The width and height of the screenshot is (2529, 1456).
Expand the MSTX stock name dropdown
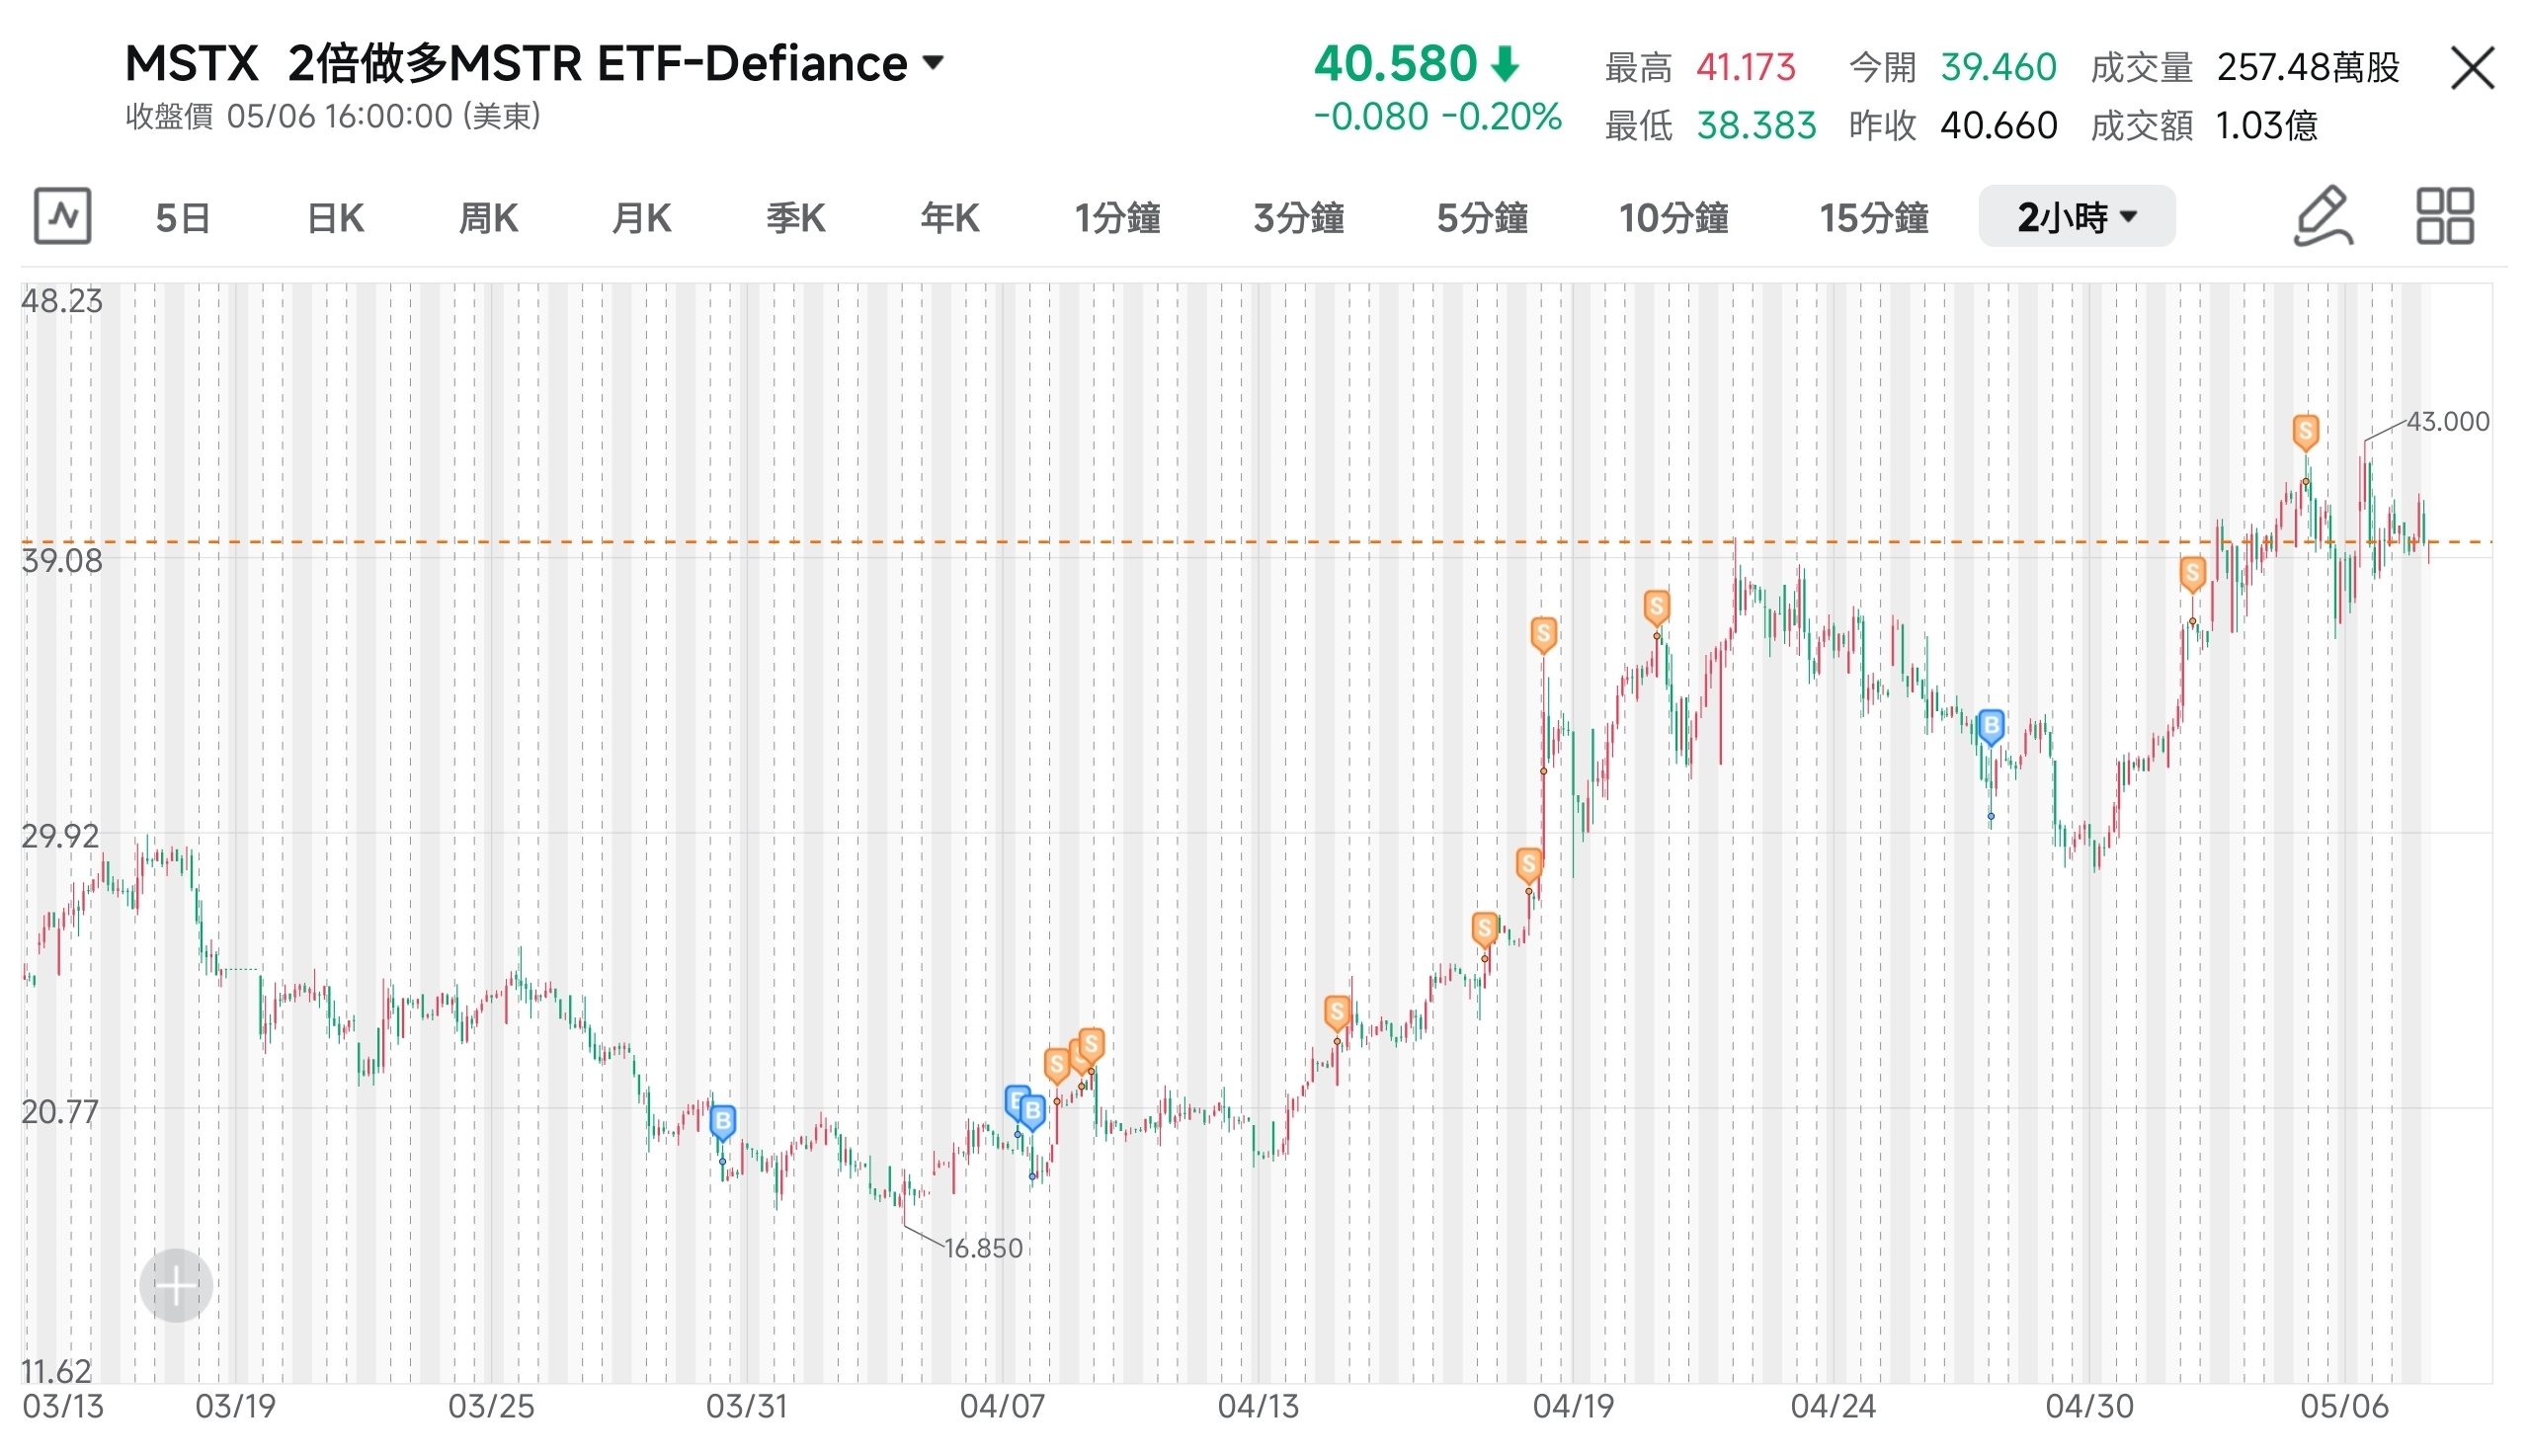(x=933, y=63)
